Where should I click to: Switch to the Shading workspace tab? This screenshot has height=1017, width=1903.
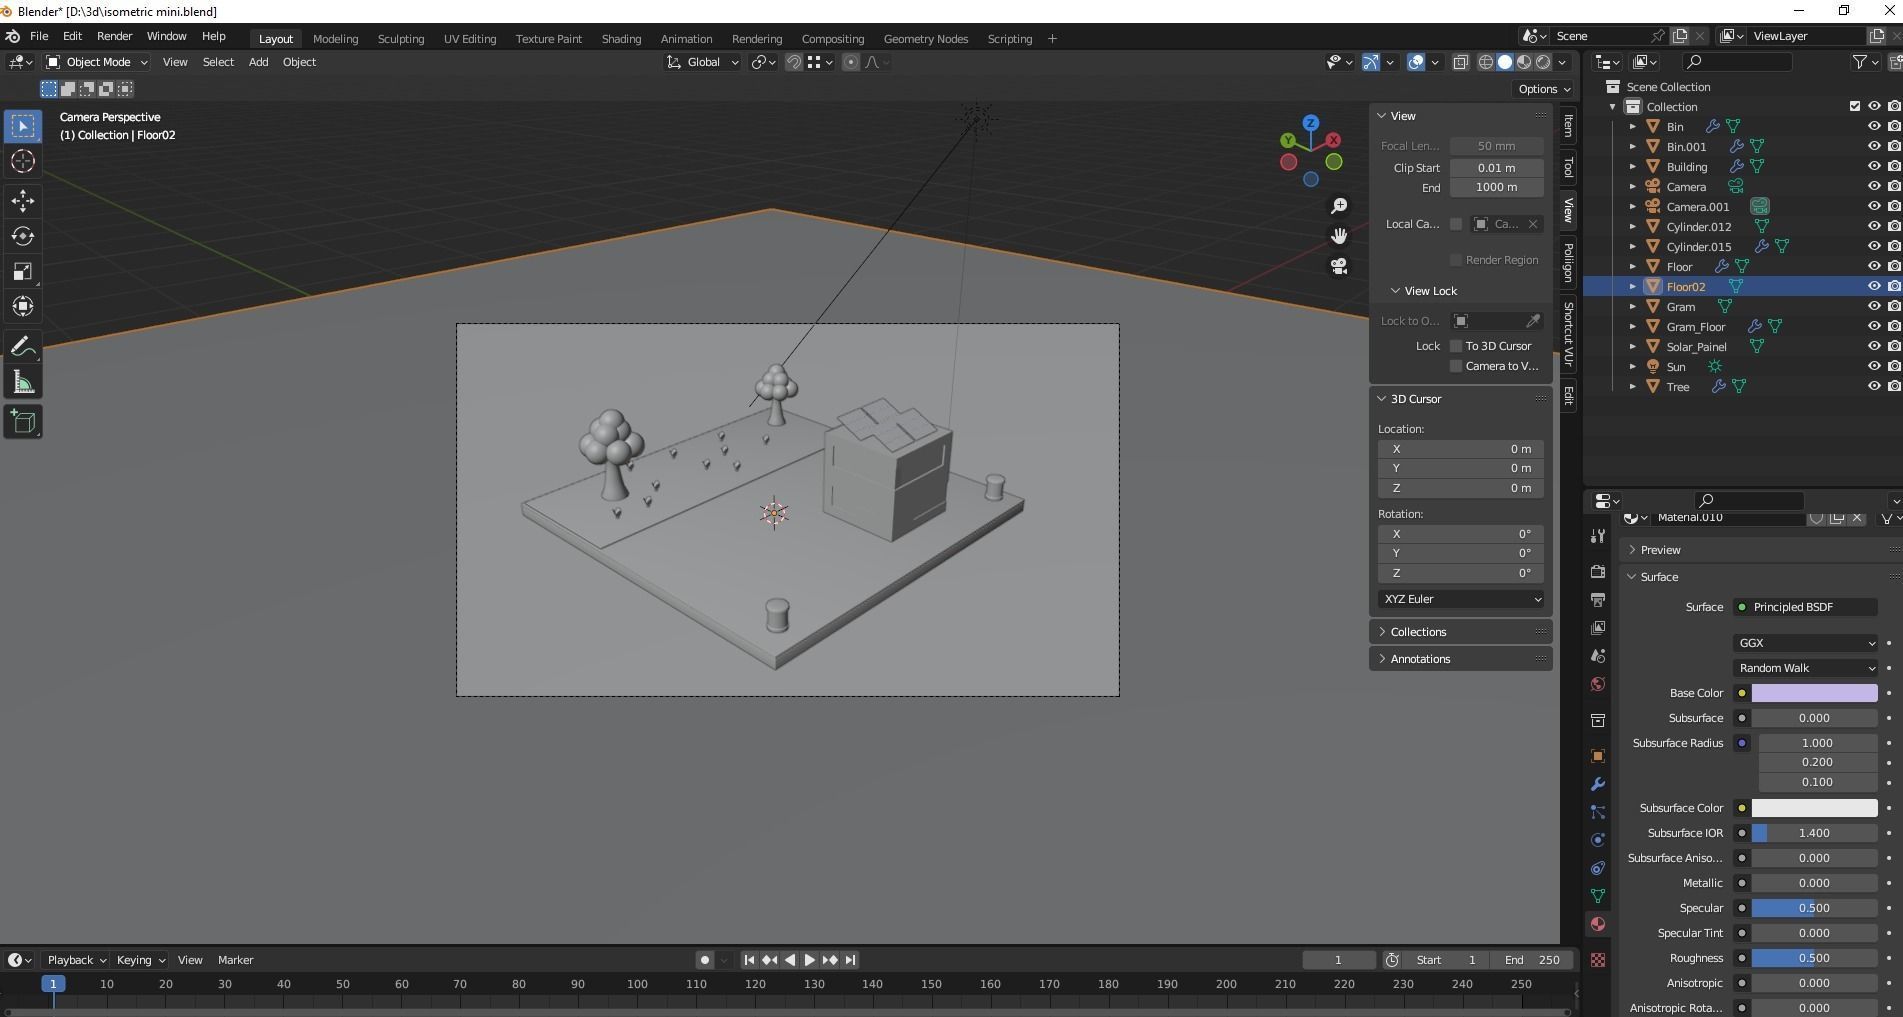coord(621,39)
